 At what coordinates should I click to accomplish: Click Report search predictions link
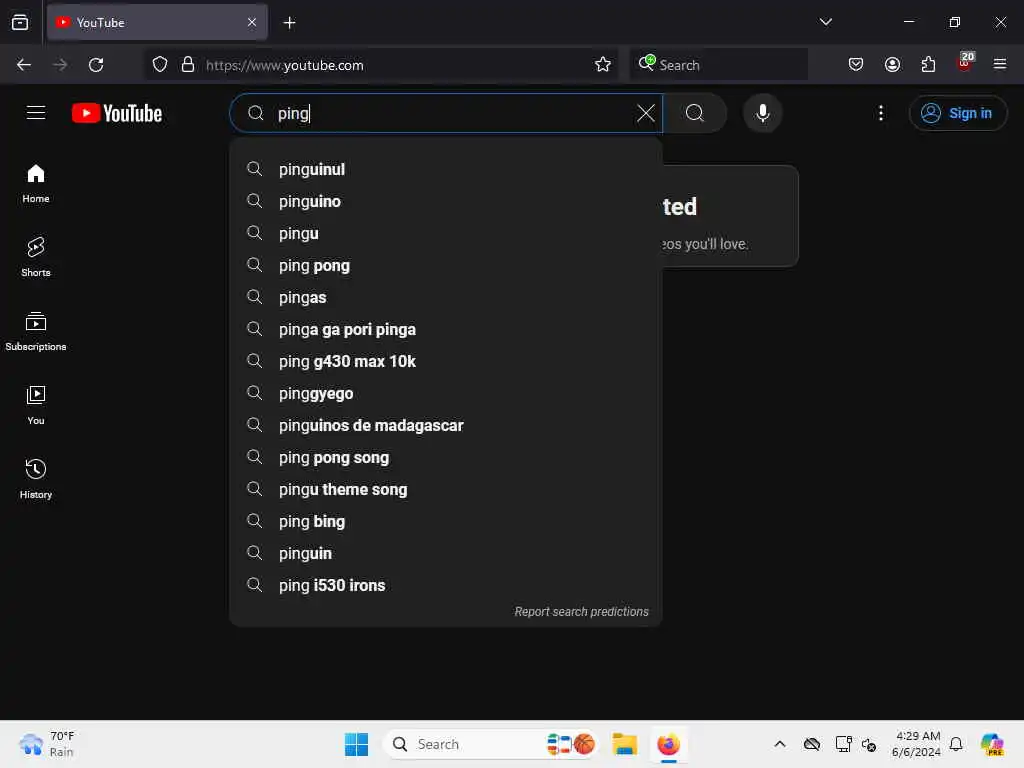tap(581, 611)
